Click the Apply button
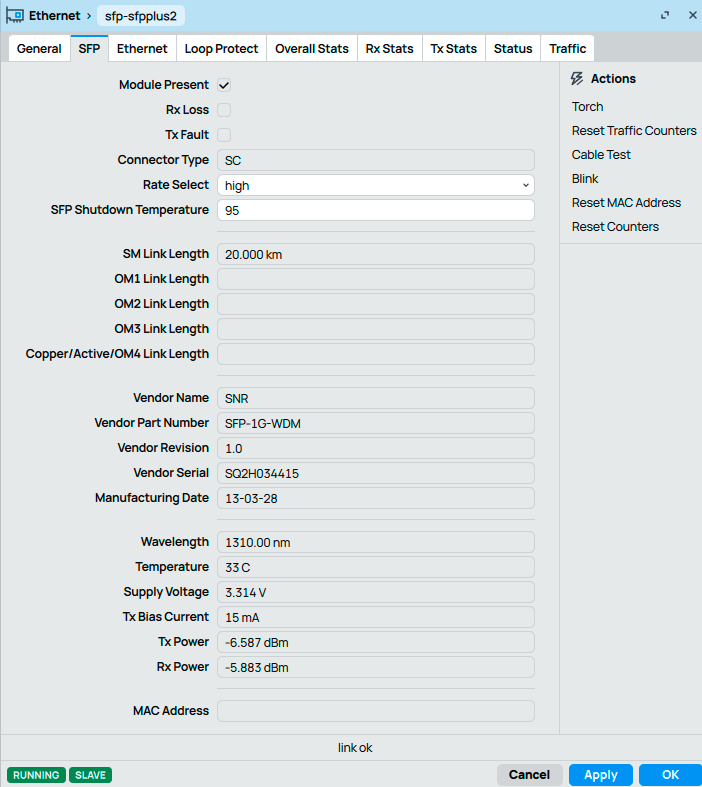 coord(601,774)
